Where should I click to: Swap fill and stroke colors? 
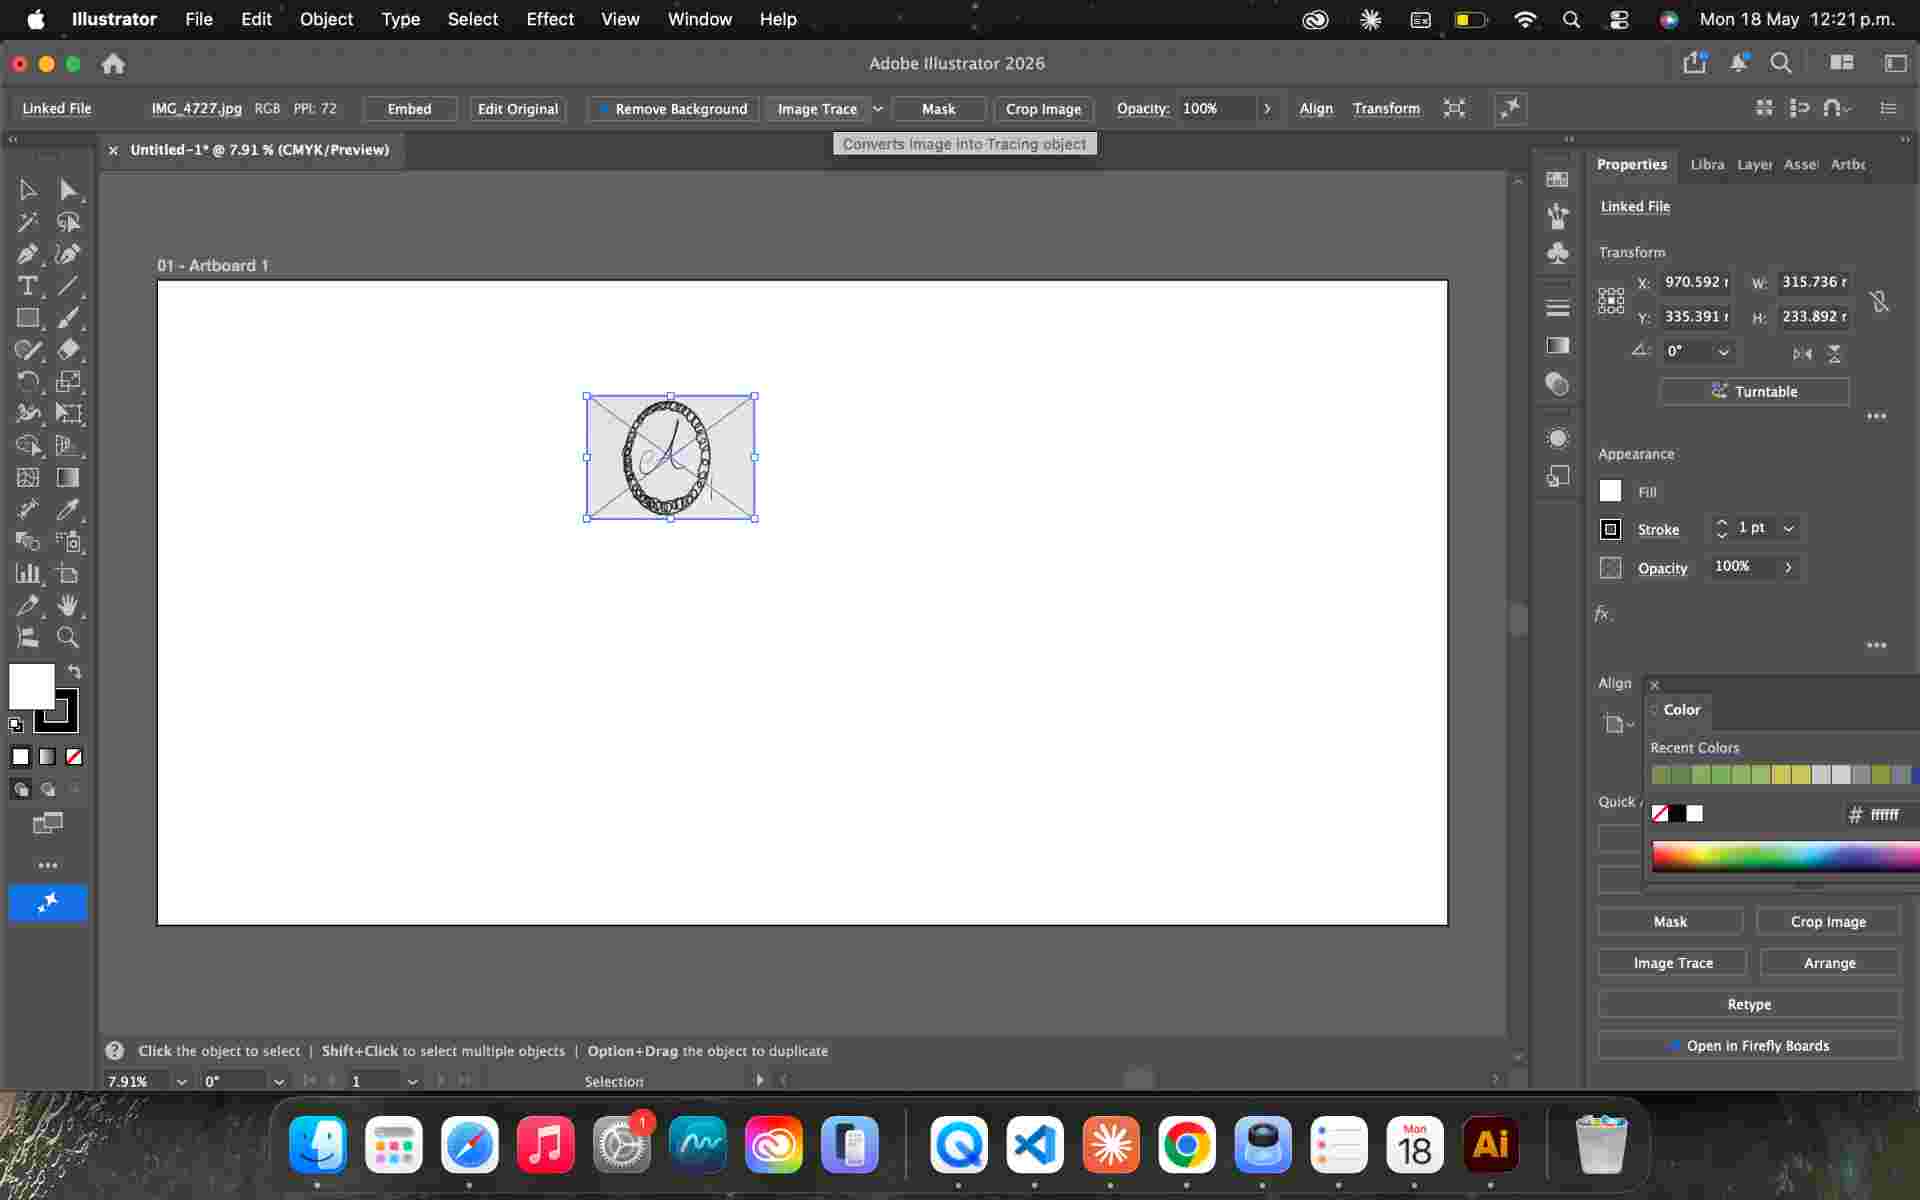point(74,672)
